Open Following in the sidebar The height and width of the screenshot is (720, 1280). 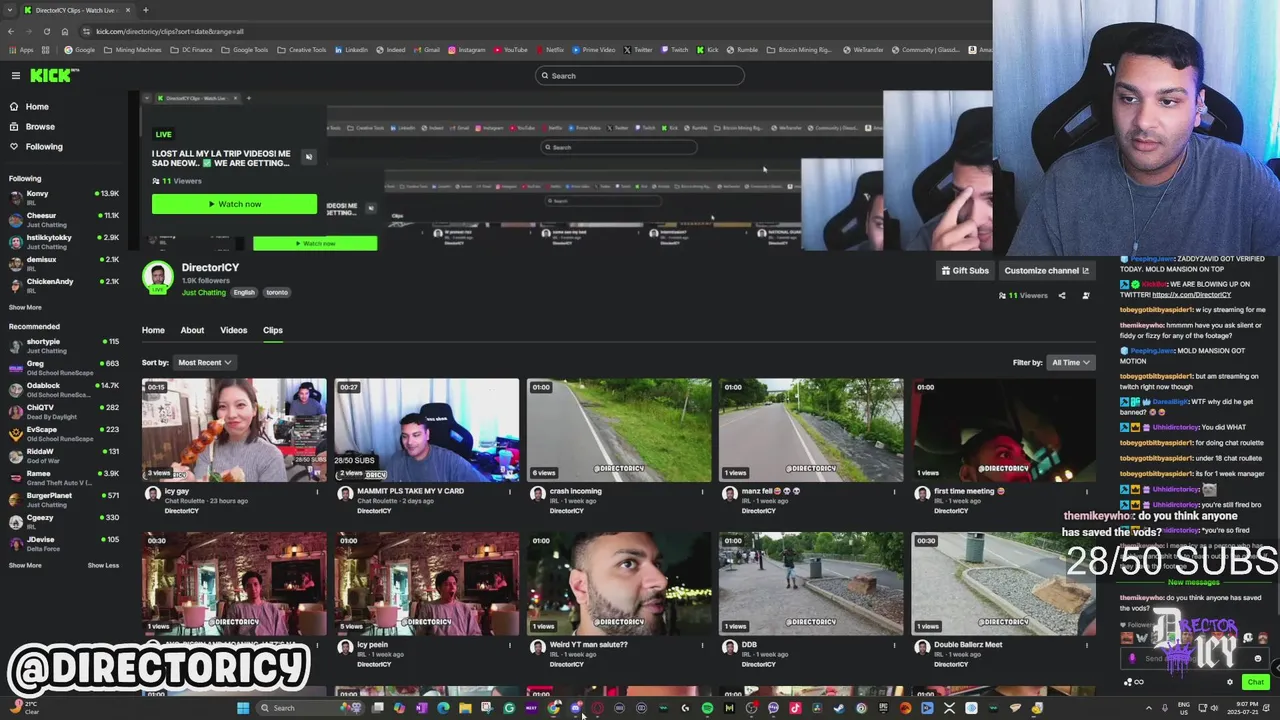pos(43,146)
